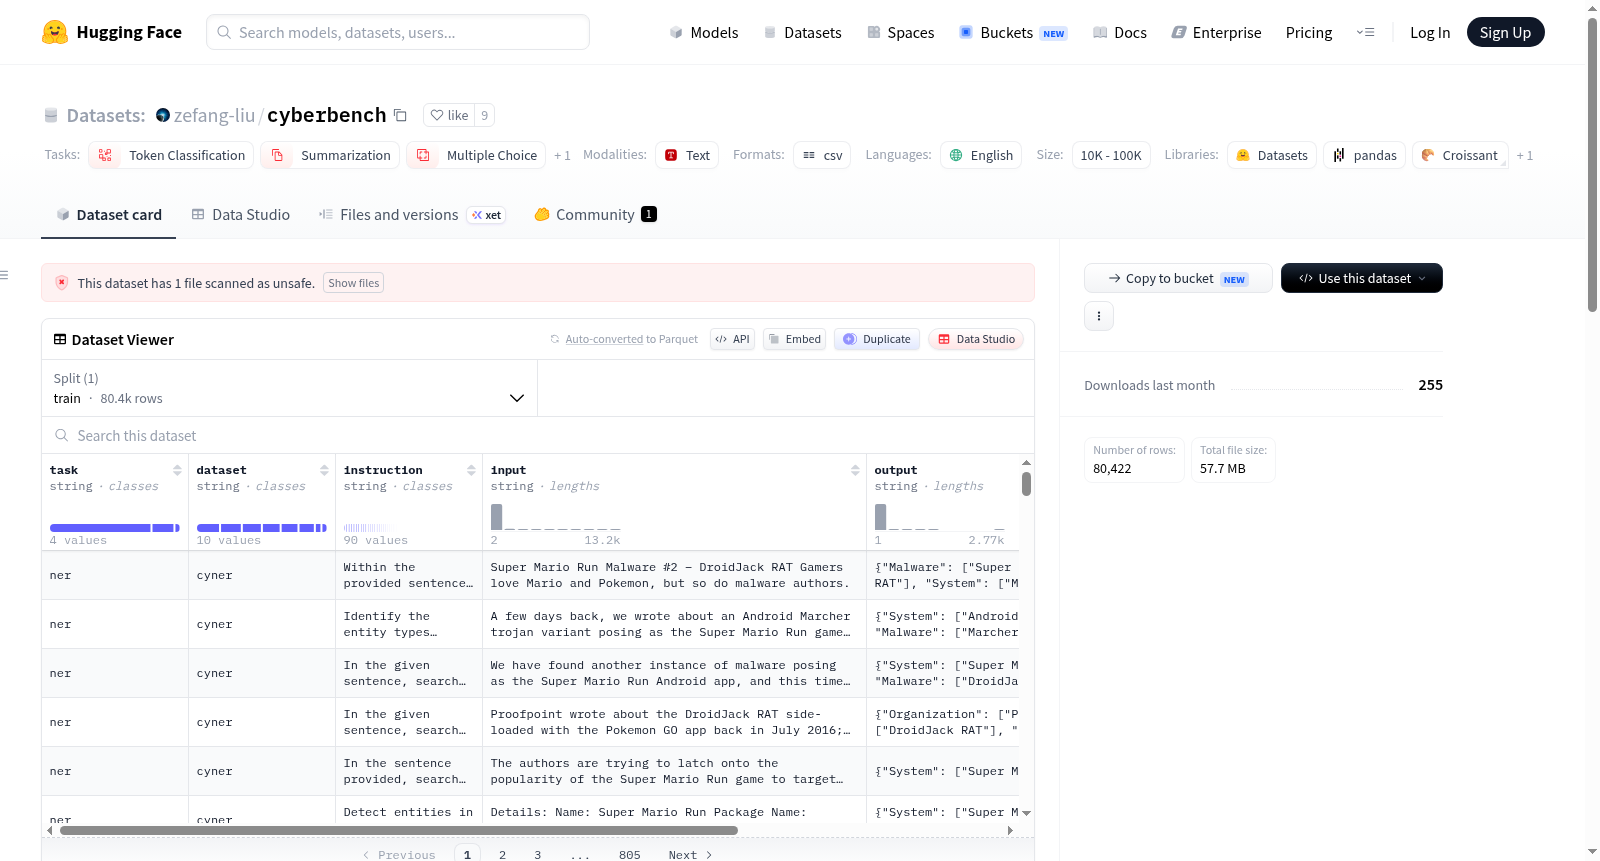1600x861 pixels.
Task: Click the table horizontal scrollbar thumb
Action: (x=398, y=830)
